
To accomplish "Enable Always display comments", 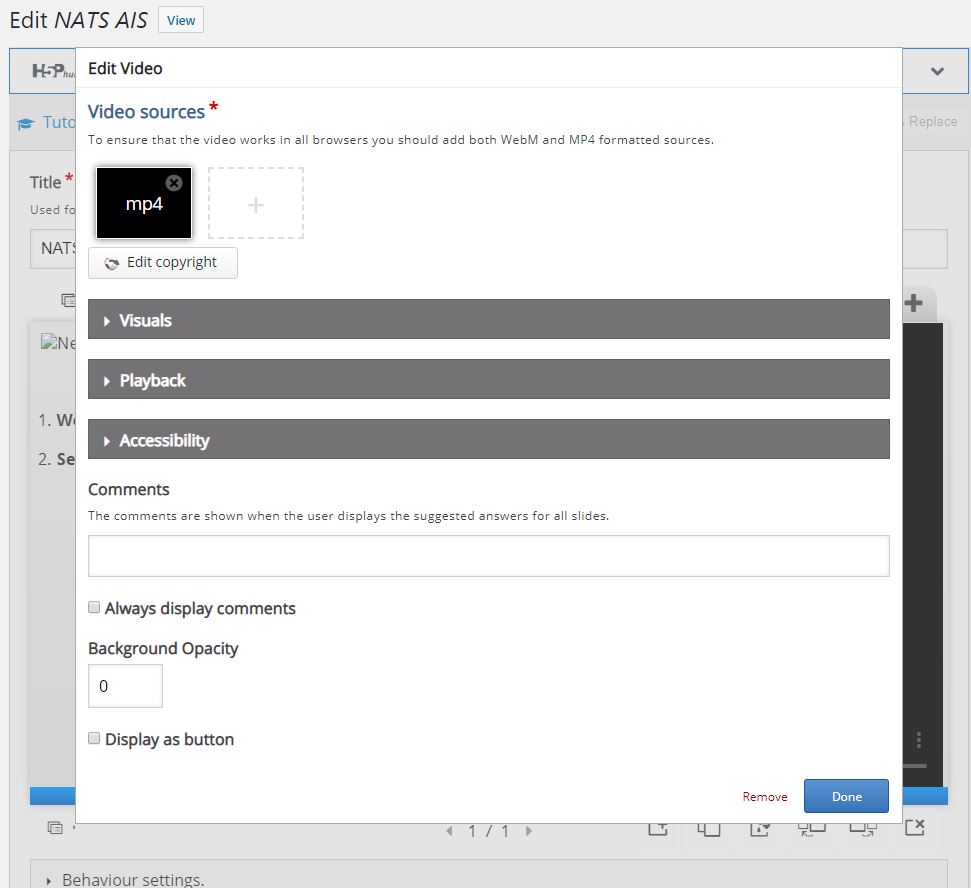I will [94, 607].
